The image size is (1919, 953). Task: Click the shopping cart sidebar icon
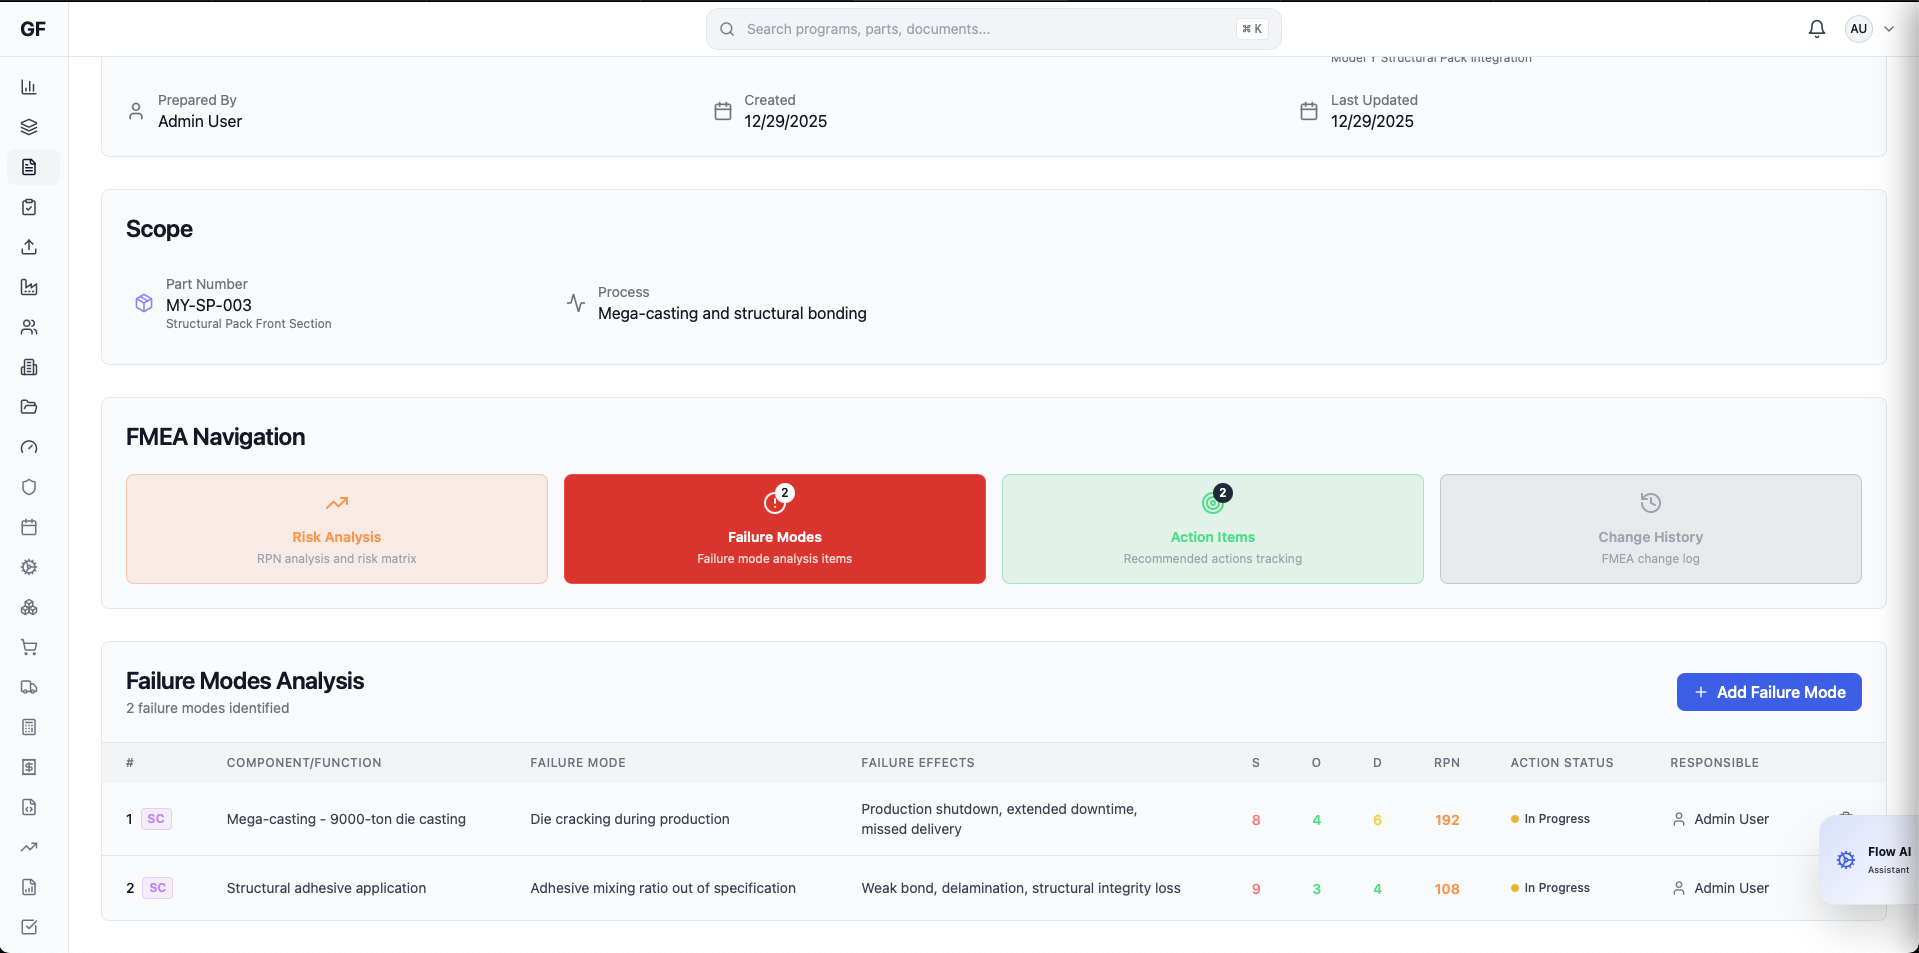(x=29, y=647)
